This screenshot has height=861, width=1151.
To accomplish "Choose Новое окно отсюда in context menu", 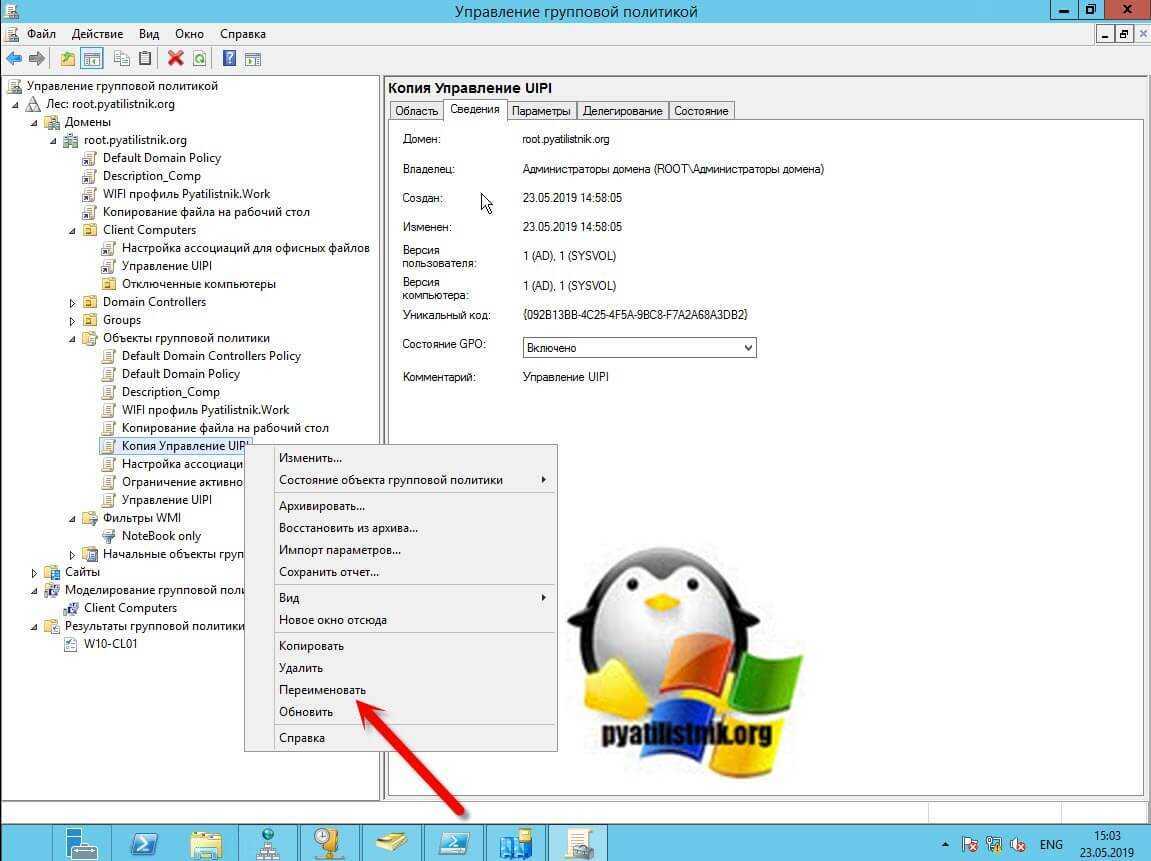I will pyautogui.click(x=401, y=620).
